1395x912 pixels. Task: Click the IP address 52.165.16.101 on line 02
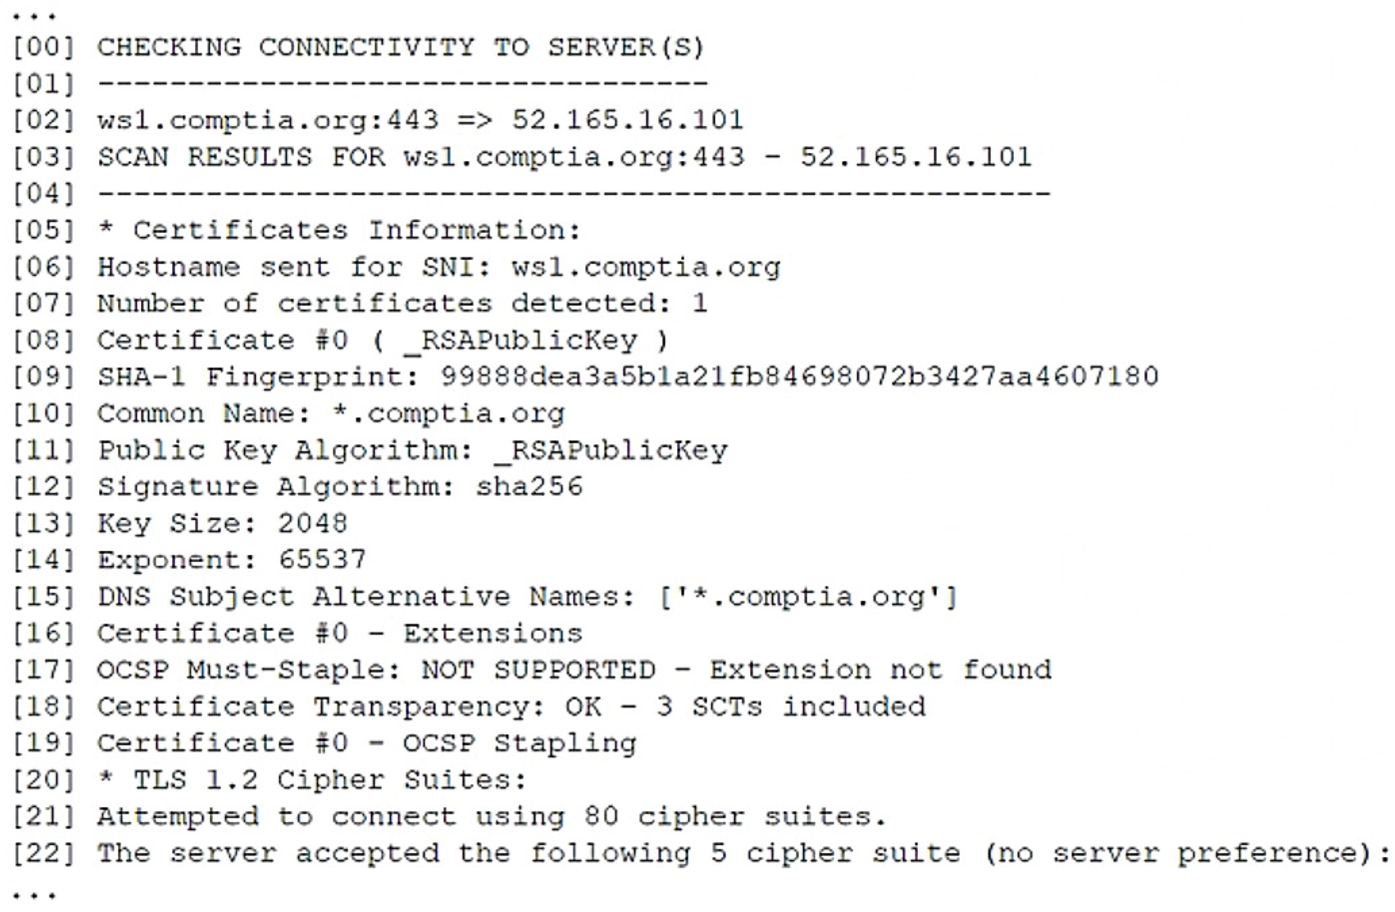click(x=627, y=120)
